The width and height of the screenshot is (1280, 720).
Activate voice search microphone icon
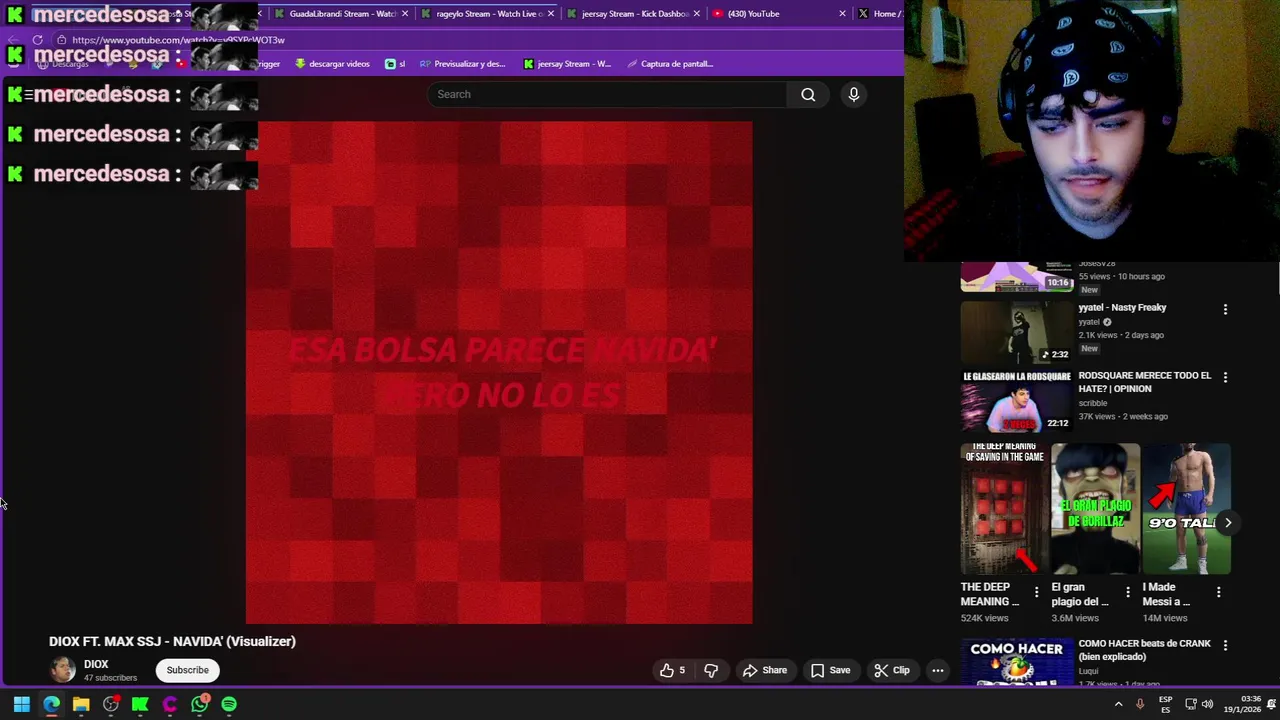(x=853, y=94)
